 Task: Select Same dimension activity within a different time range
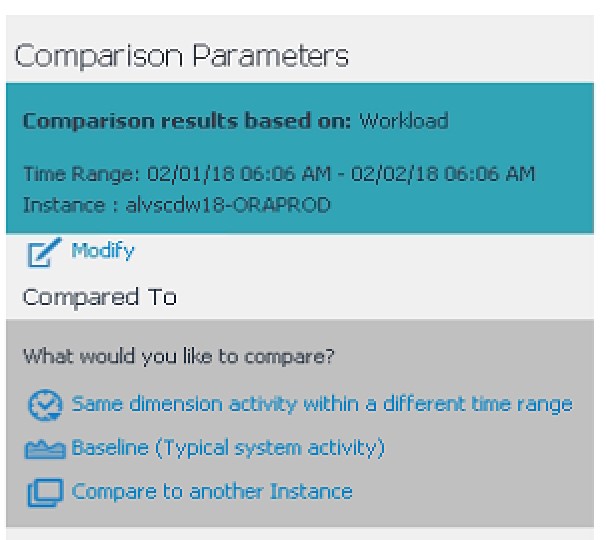(322, 404)
